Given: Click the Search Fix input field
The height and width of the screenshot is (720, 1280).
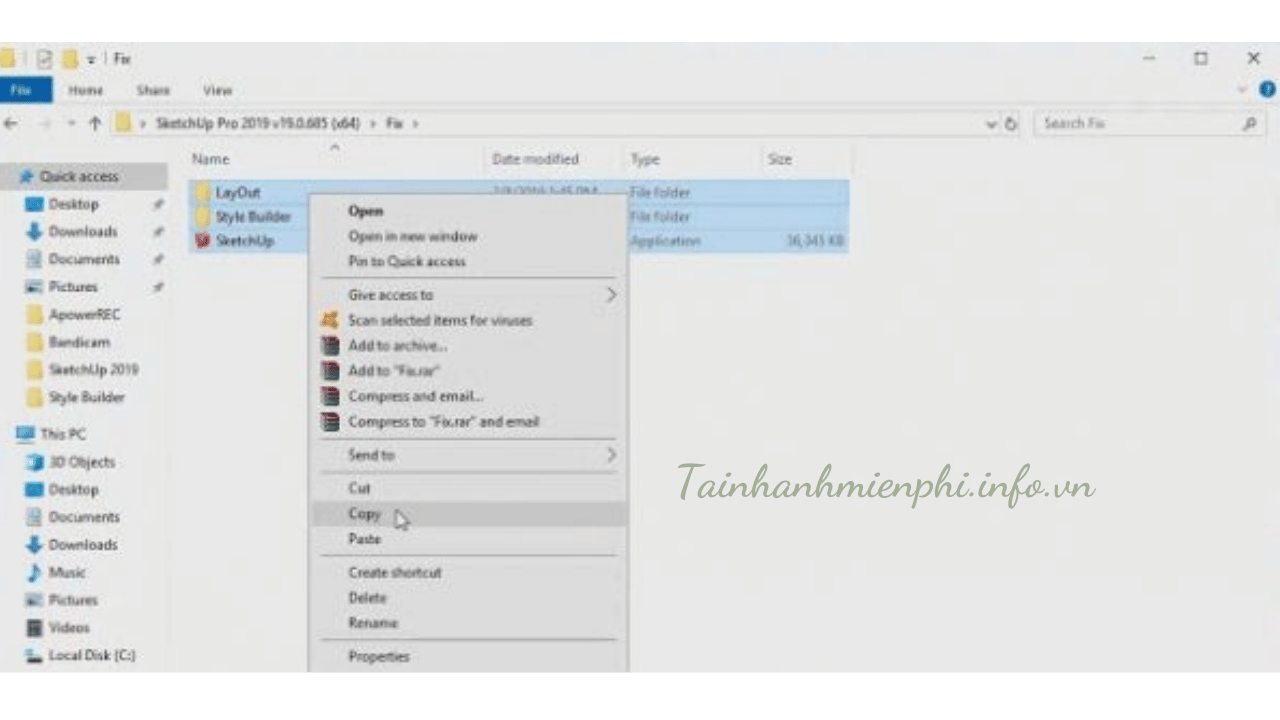Looking at the screenshot, I should click(1135, 124).
